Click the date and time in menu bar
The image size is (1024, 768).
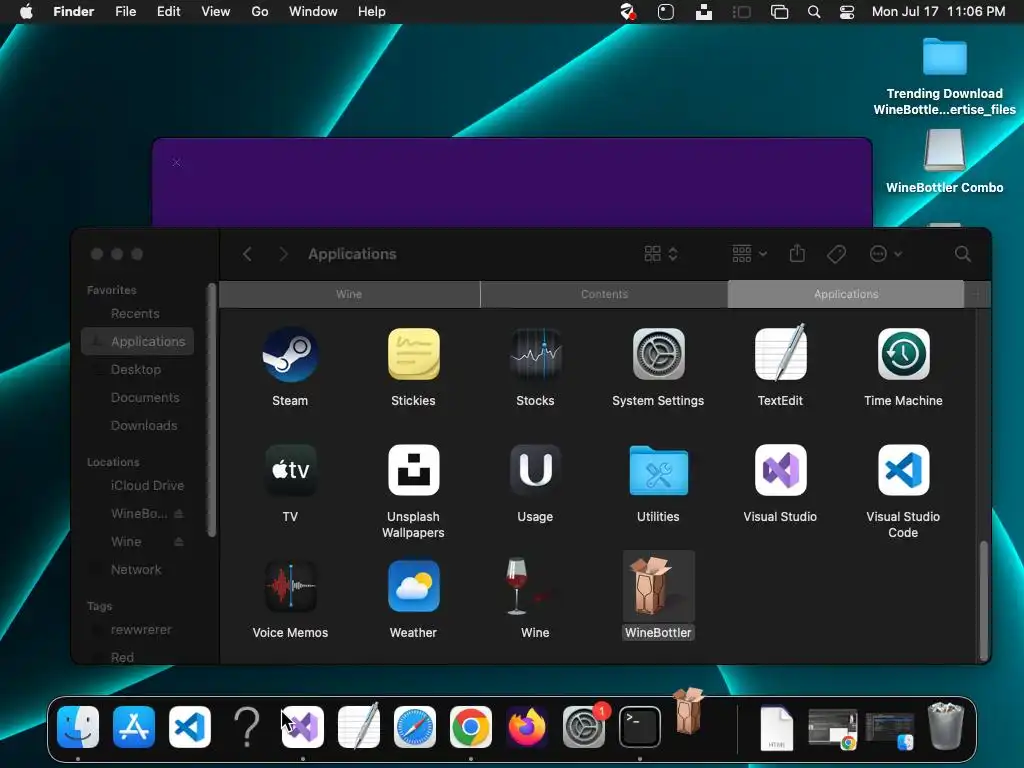pos(938,12)
